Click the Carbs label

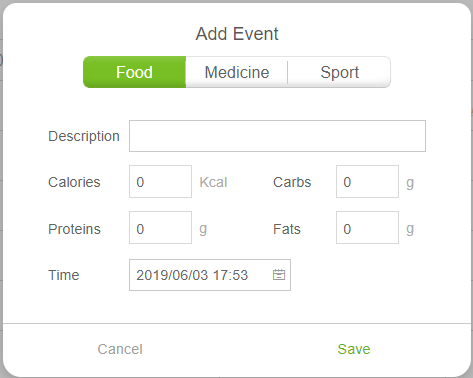point(292,182)
